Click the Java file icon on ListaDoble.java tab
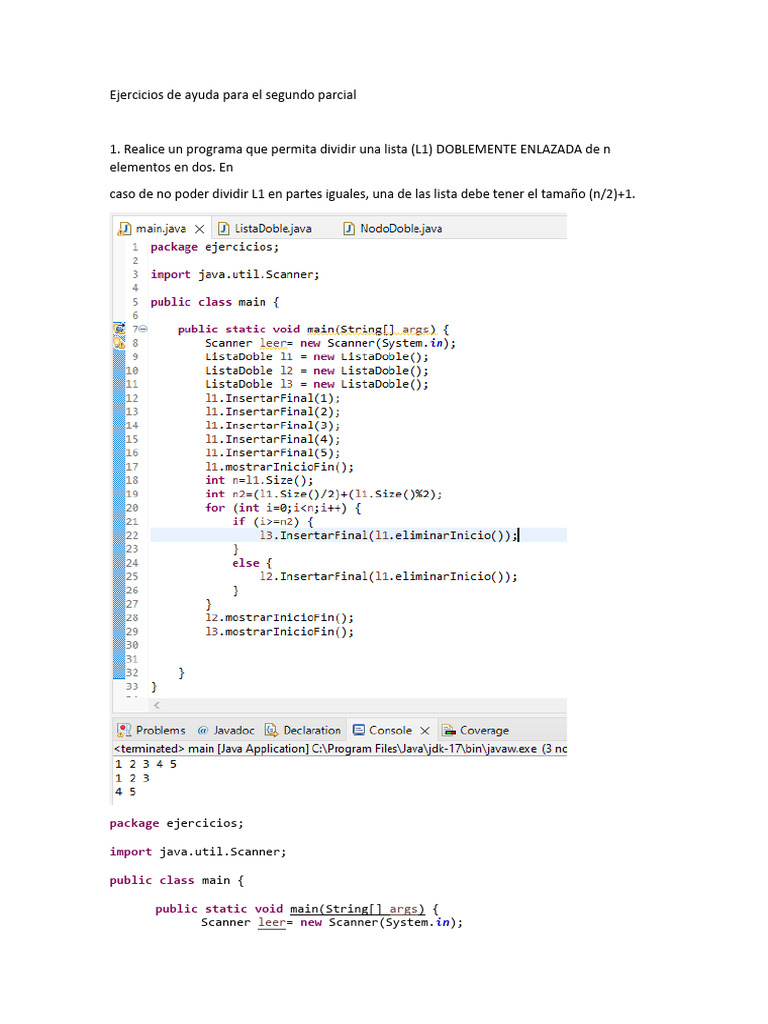 (x=224, y=229)
